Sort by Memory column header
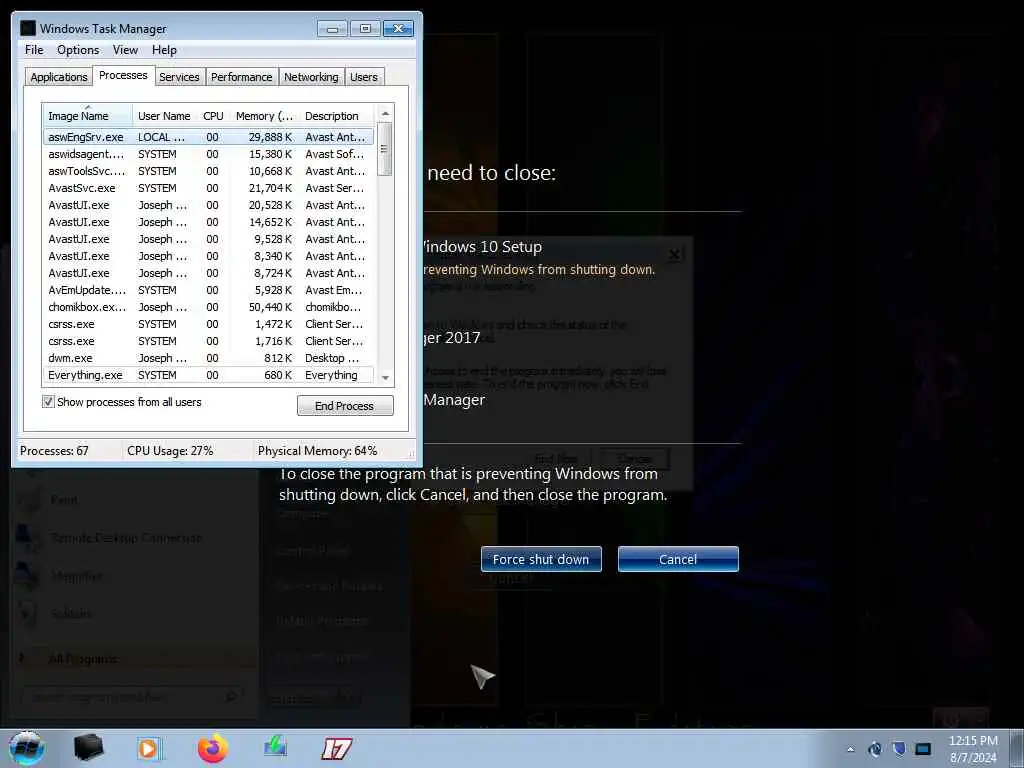Screen dimensions: 1024x768 [264, 116]
